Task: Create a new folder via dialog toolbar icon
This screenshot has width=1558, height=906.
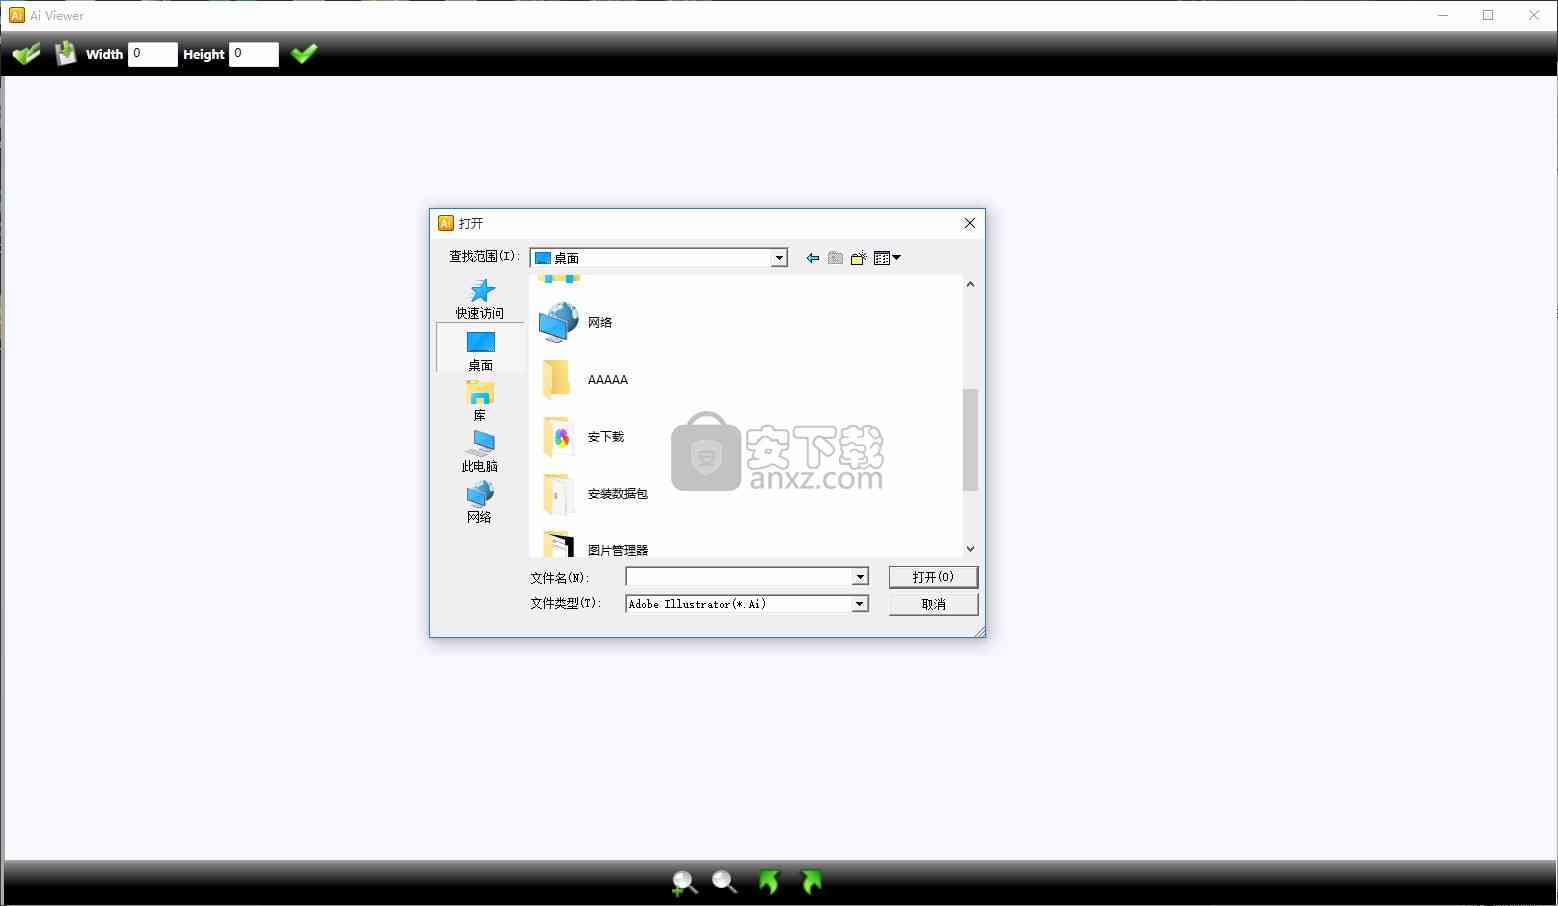Action: [858, 258]
